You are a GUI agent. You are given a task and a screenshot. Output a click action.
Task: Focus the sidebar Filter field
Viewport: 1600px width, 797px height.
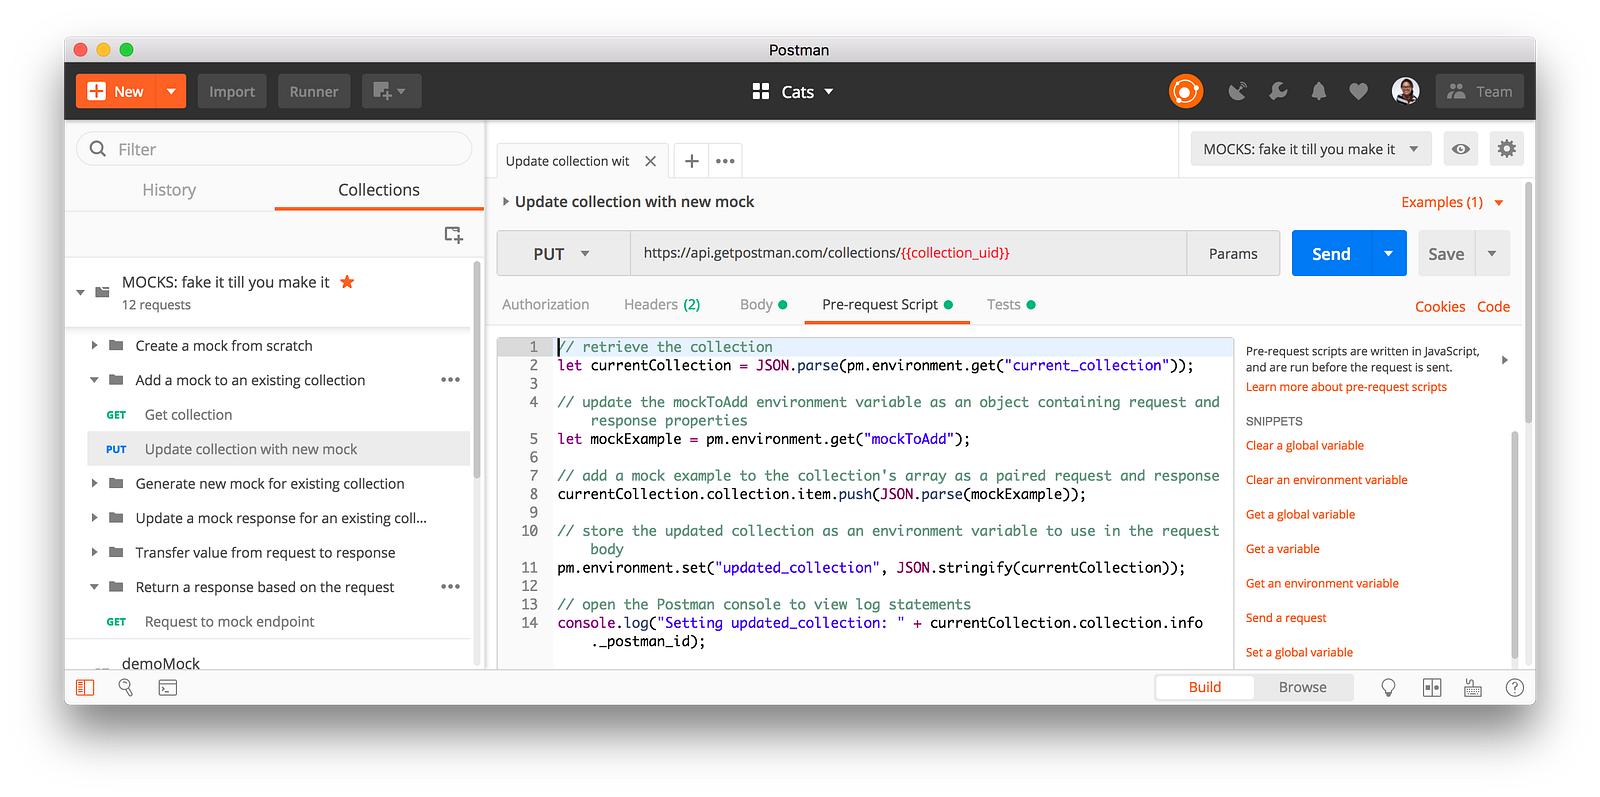(x=274, y=149)
